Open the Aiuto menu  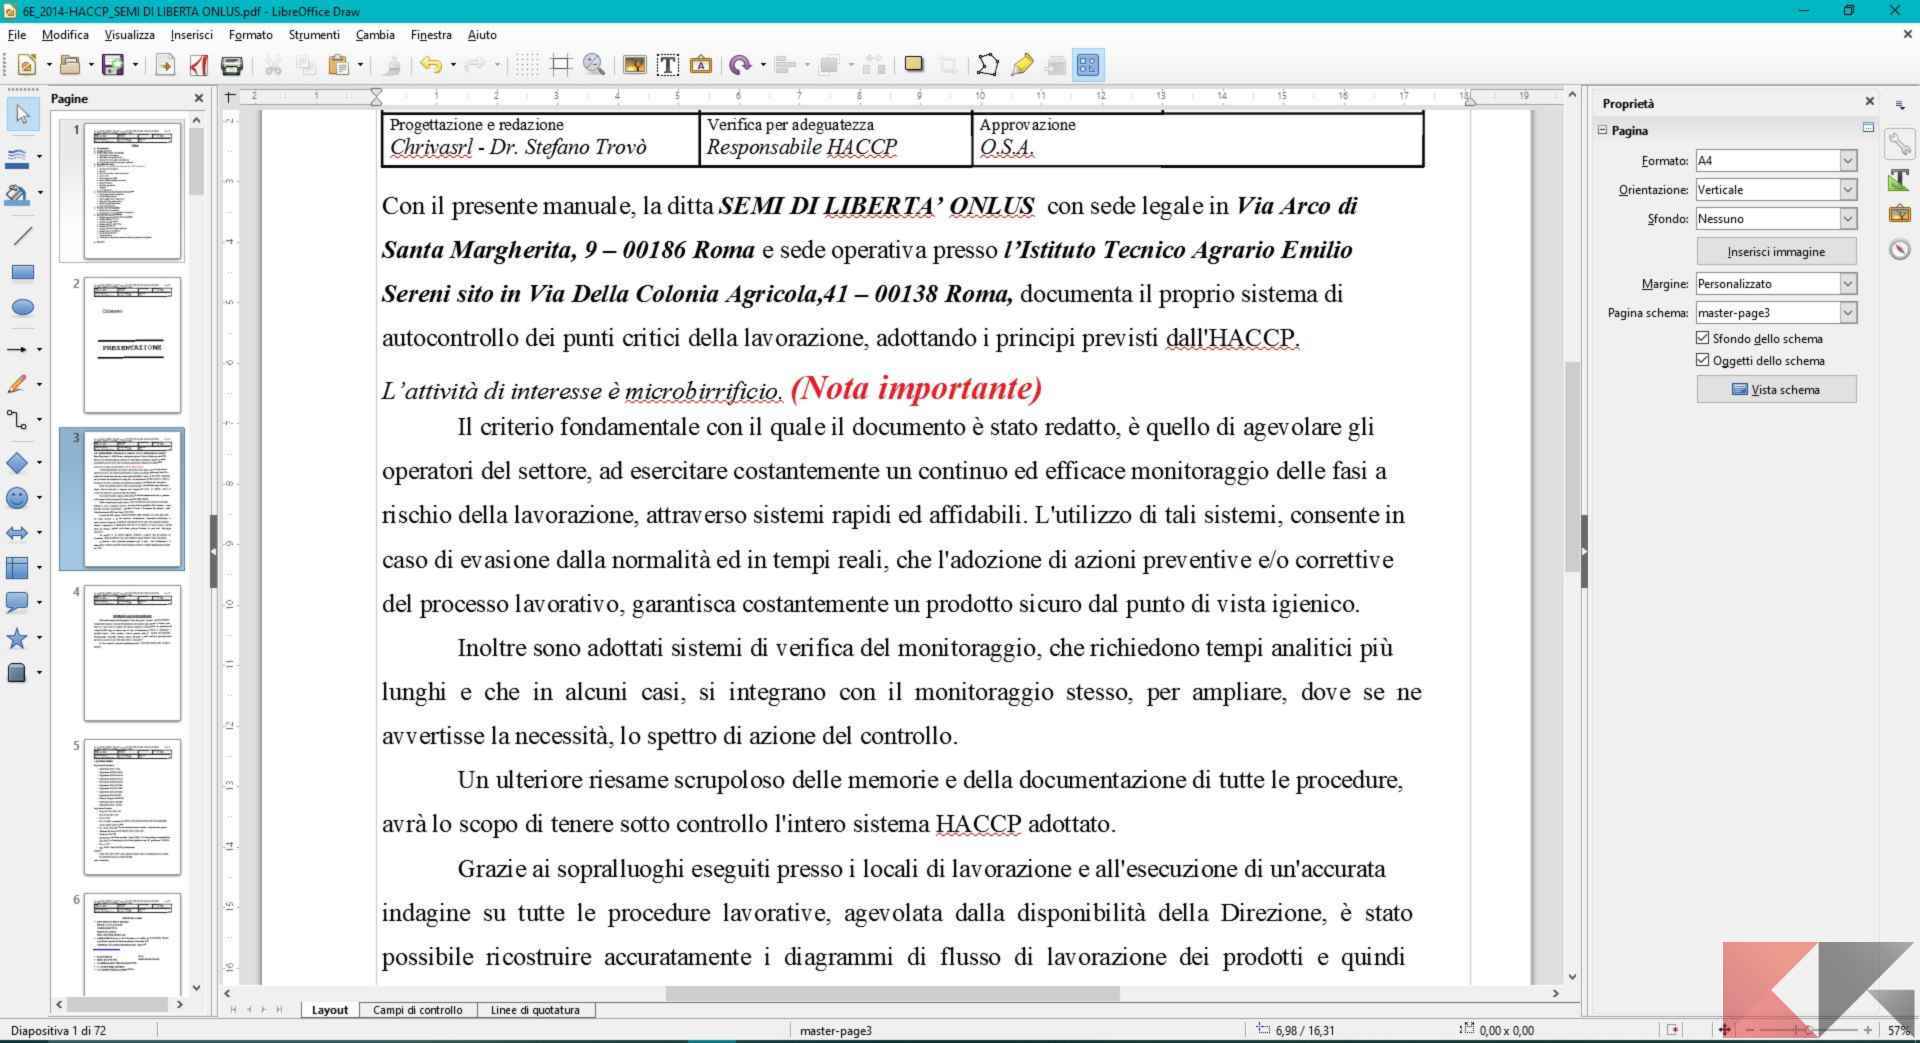[482, 34]
